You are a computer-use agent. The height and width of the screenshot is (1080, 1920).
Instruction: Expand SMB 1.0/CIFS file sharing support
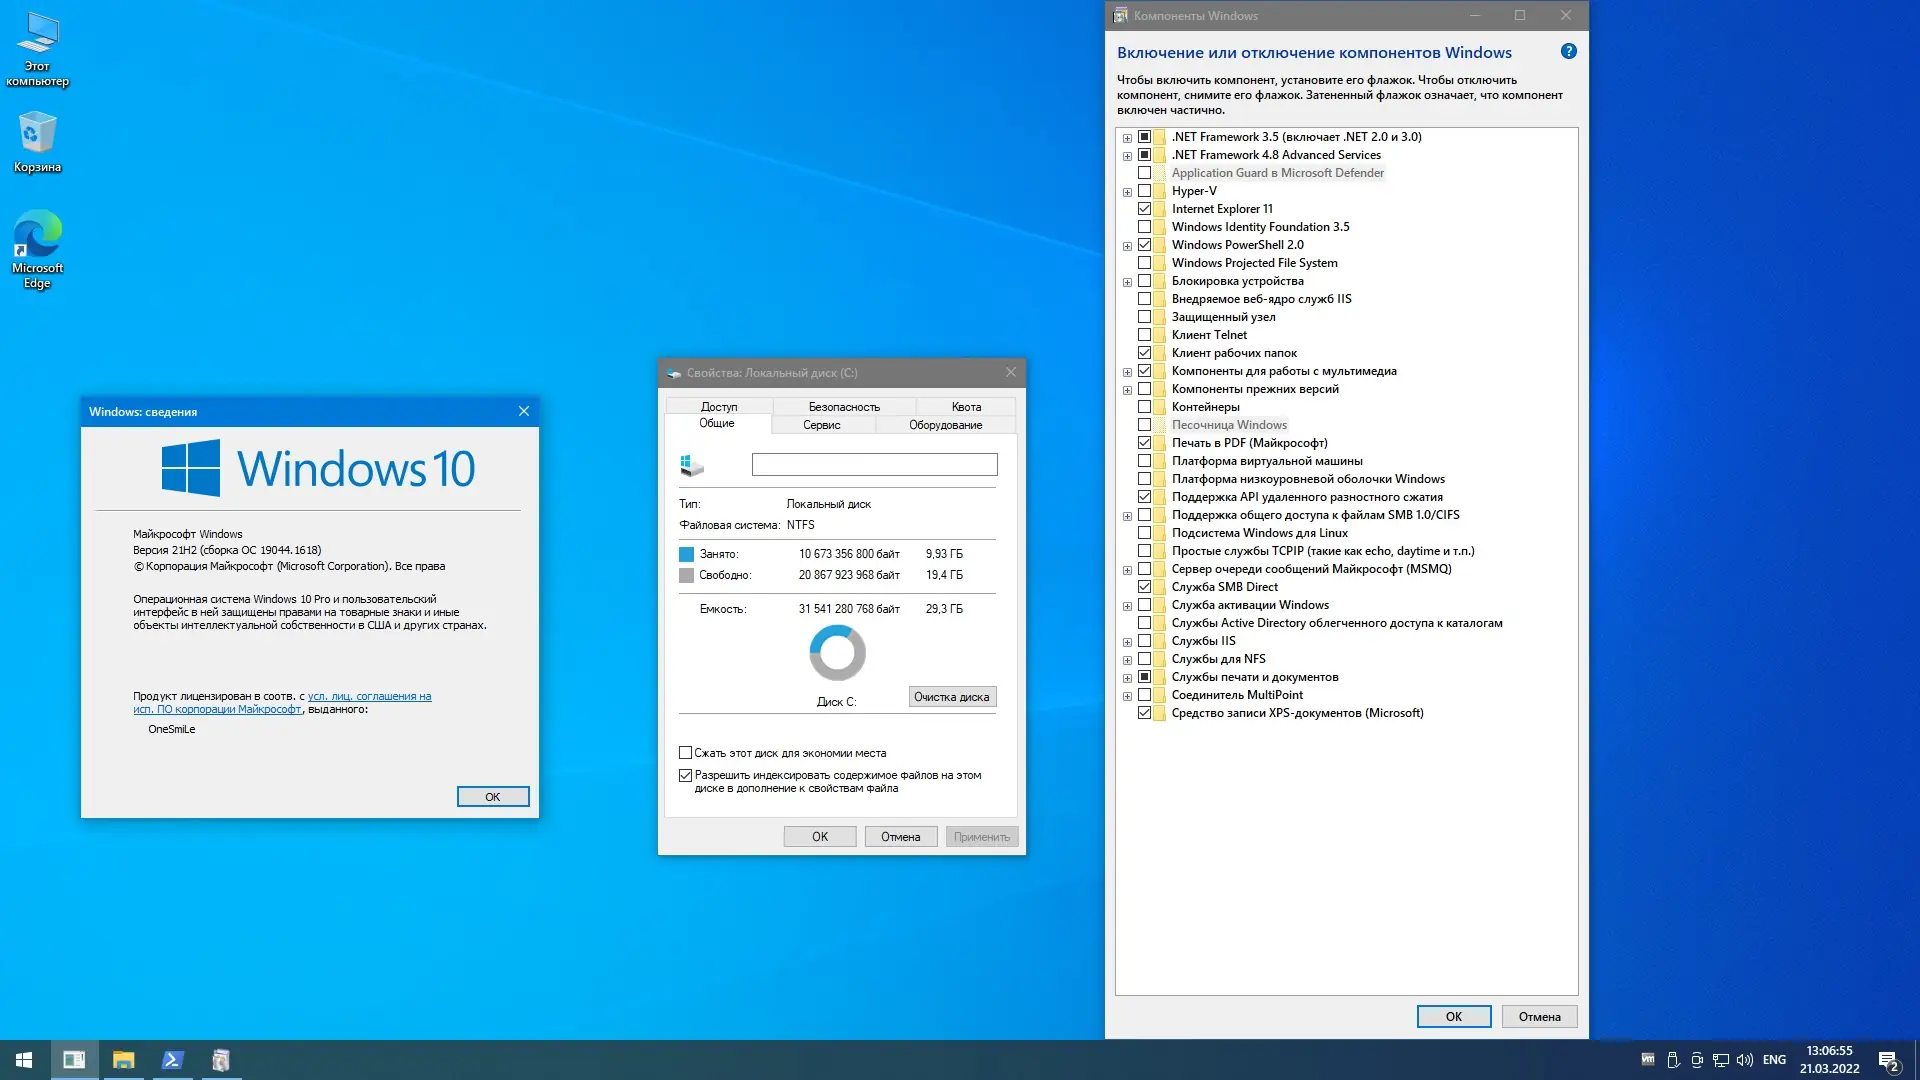tap(1127, 516)
